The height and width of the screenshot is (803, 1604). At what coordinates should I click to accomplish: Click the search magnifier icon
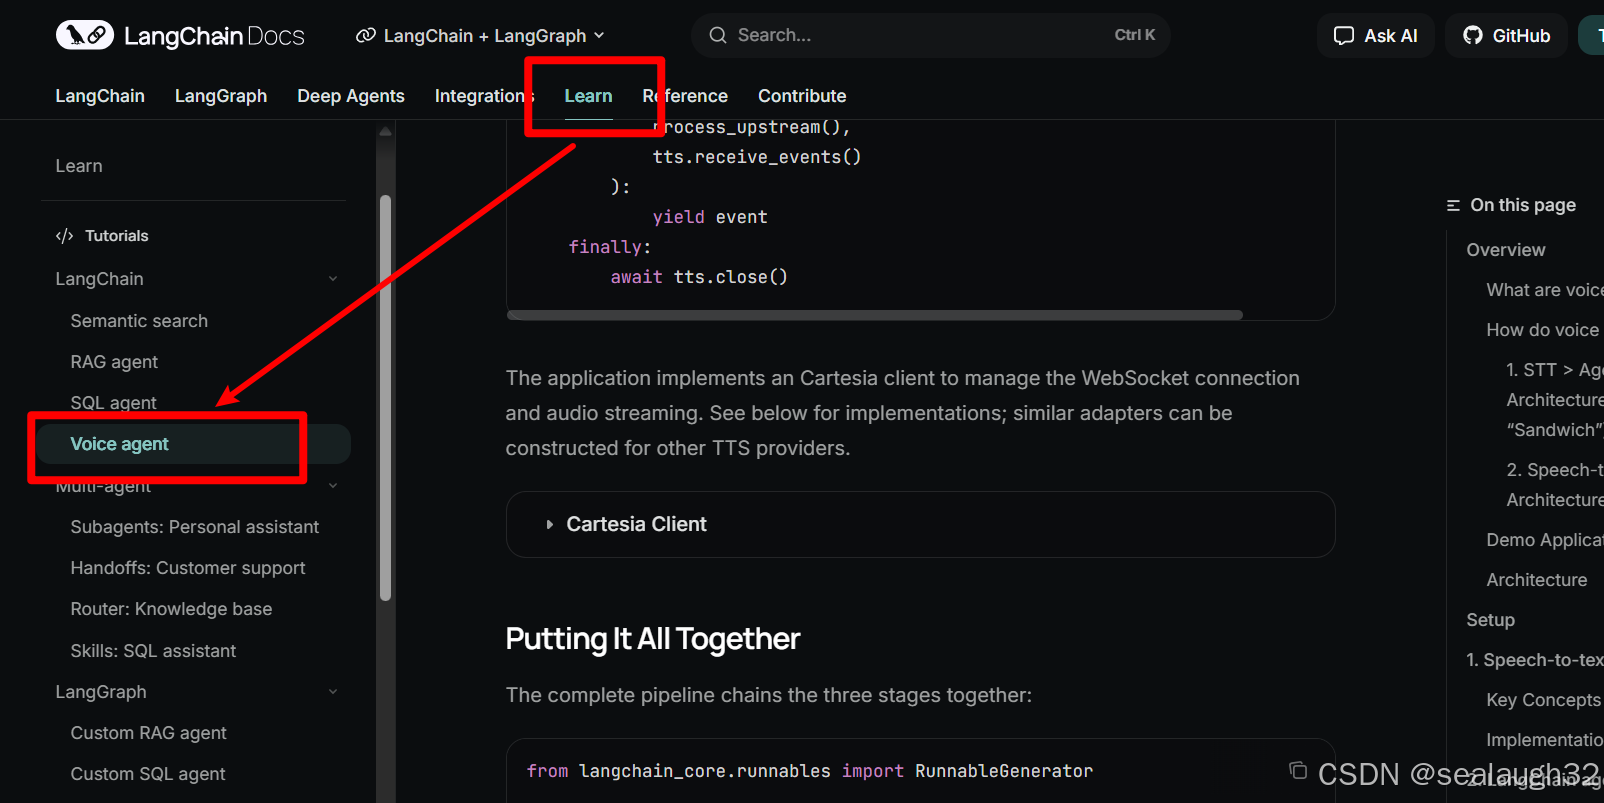(x=718, y=35)
